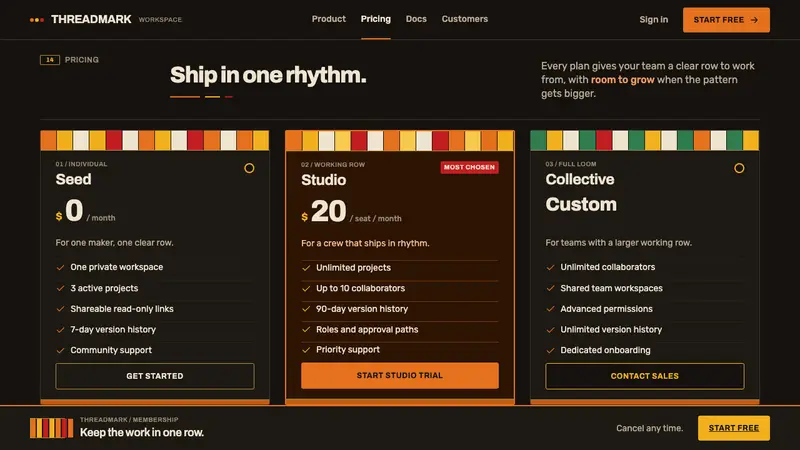800x450 pixels.
Task: Open the Product nav item
Action: [x=329, y=19]
